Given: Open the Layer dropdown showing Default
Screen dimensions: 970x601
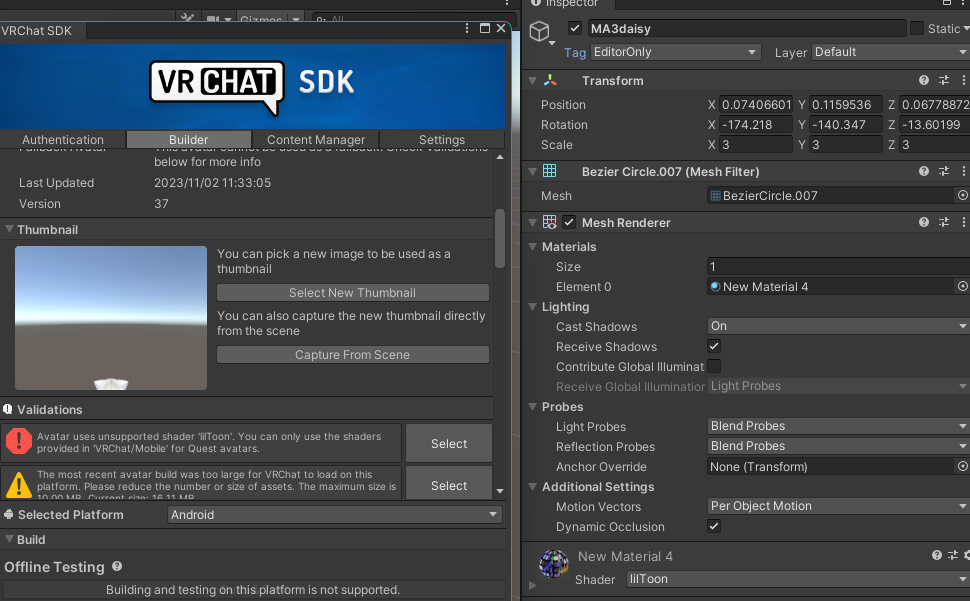Looking at the screenshot, I should (891, 52).
